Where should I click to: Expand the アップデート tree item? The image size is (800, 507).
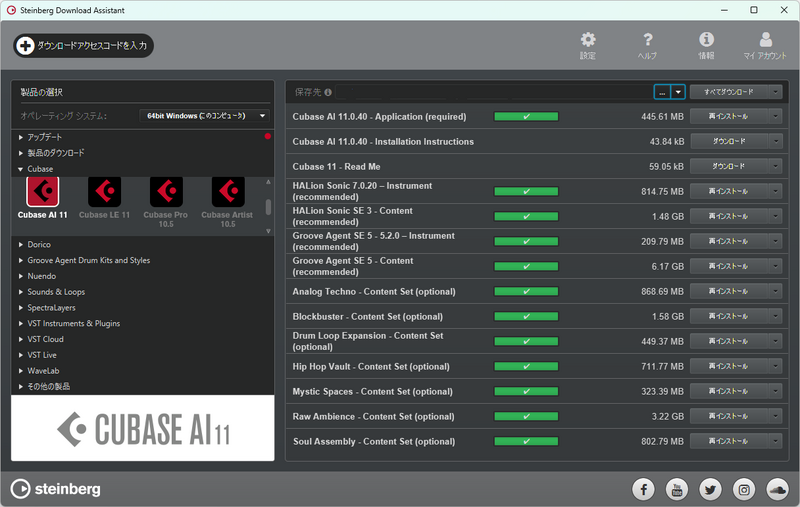tap(20, 137)
